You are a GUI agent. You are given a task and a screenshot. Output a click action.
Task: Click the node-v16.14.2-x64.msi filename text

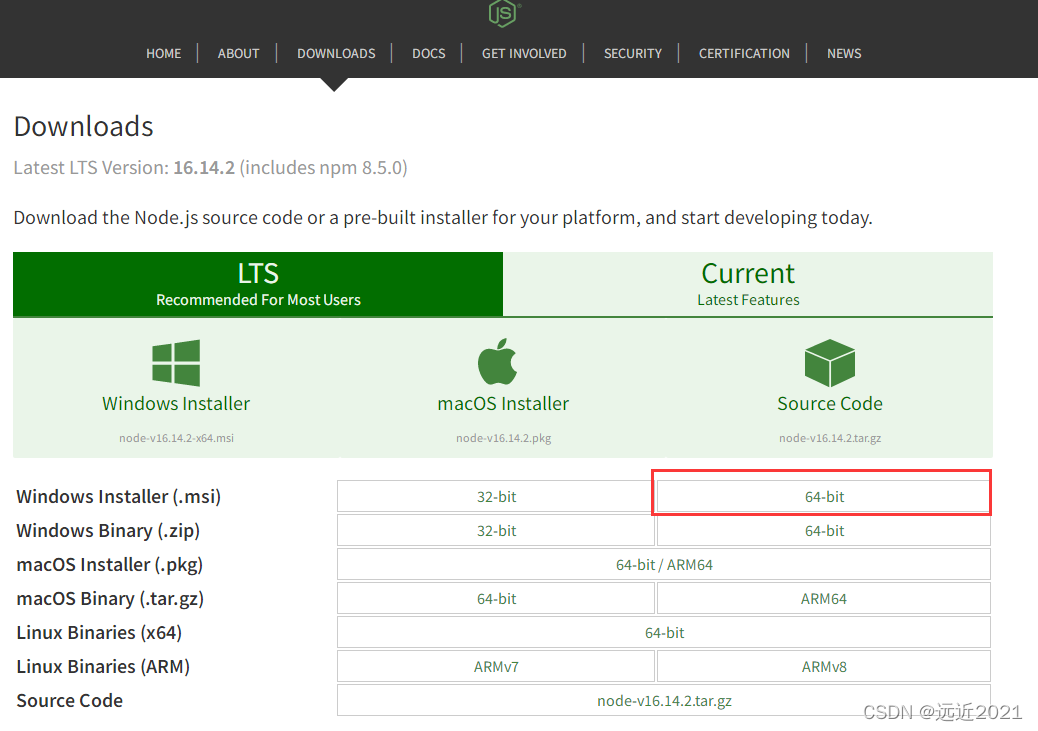tap(176, 438)
